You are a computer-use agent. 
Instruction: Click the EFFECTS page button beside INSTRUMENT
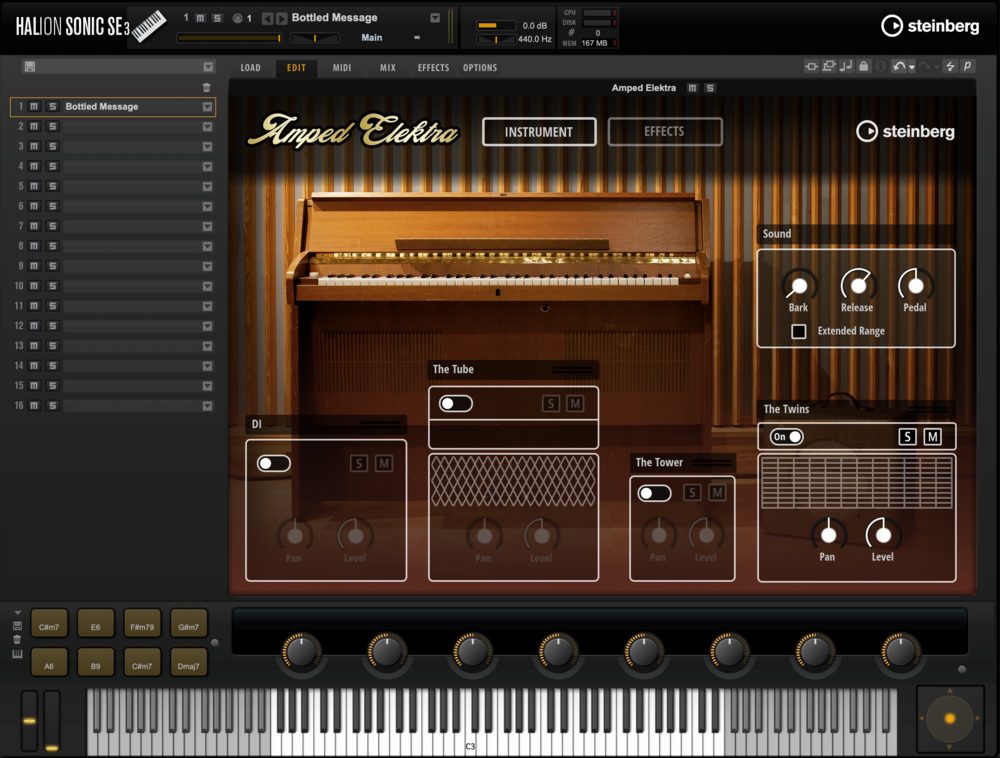(665, 131)
